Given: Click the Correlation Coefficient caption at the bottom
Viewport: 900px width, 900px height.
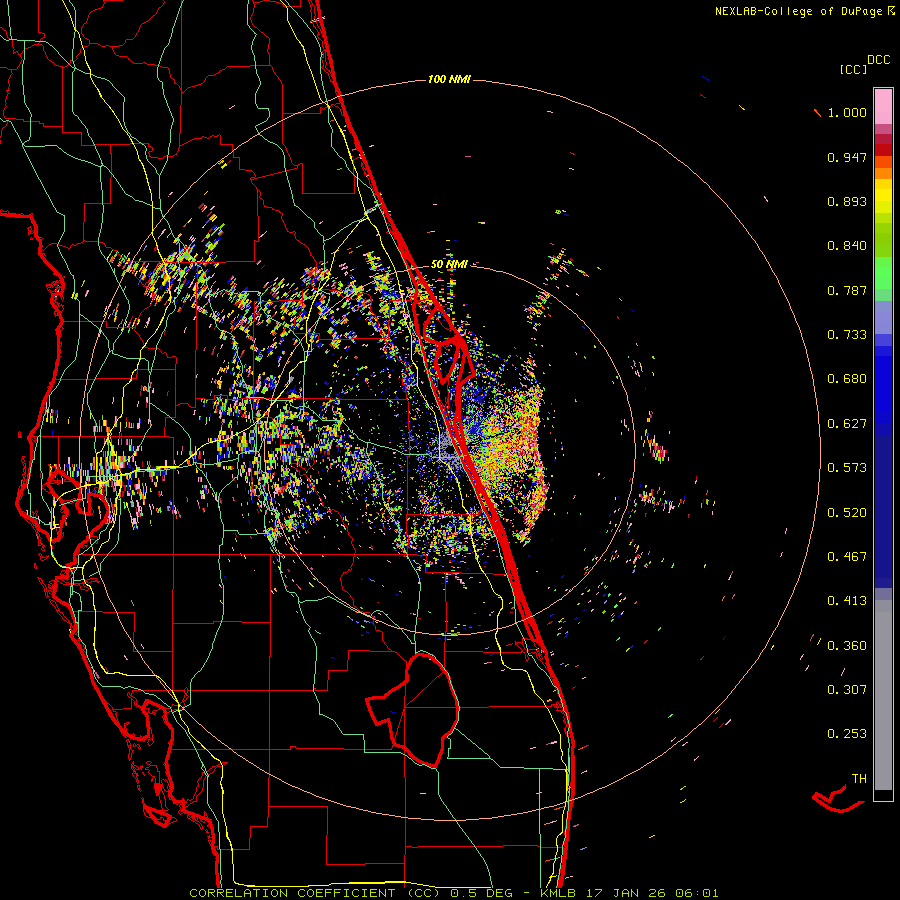Looking at the screenshot, I should pos(453,893).
